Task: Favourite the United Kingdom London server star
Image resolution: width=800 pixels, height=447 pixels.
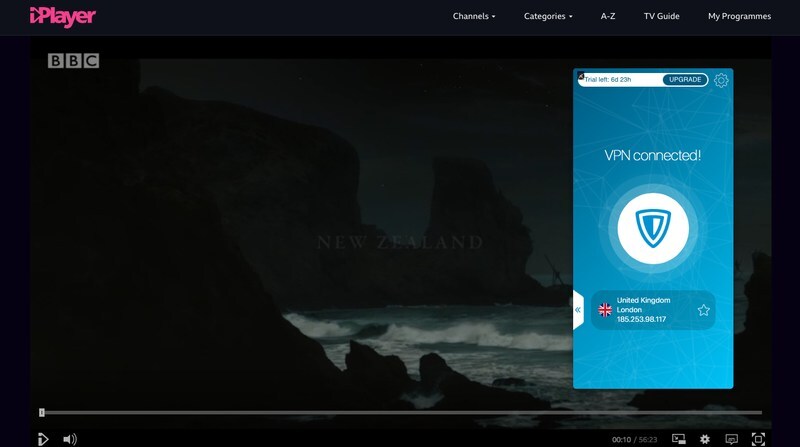Action: tap(704, 310)
